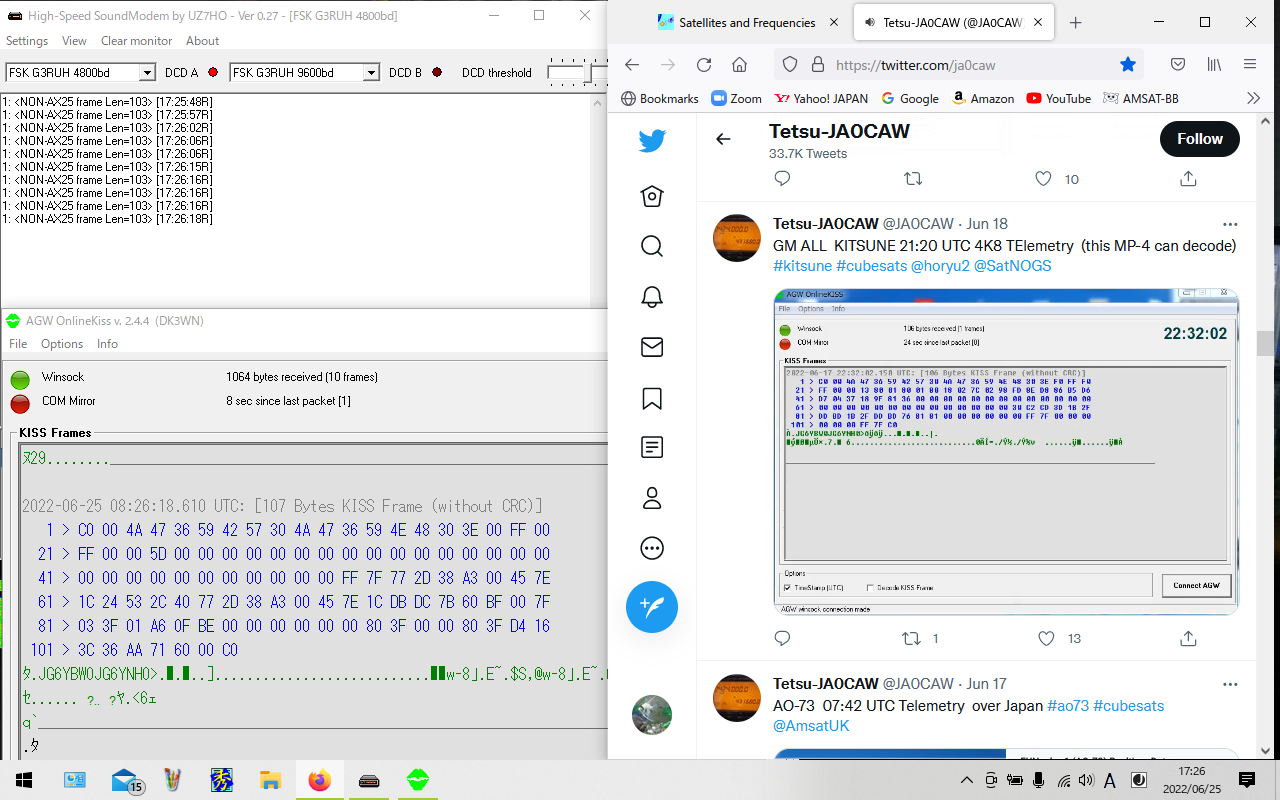Open Twitter Home feed icon

click(x=652, y=196)
